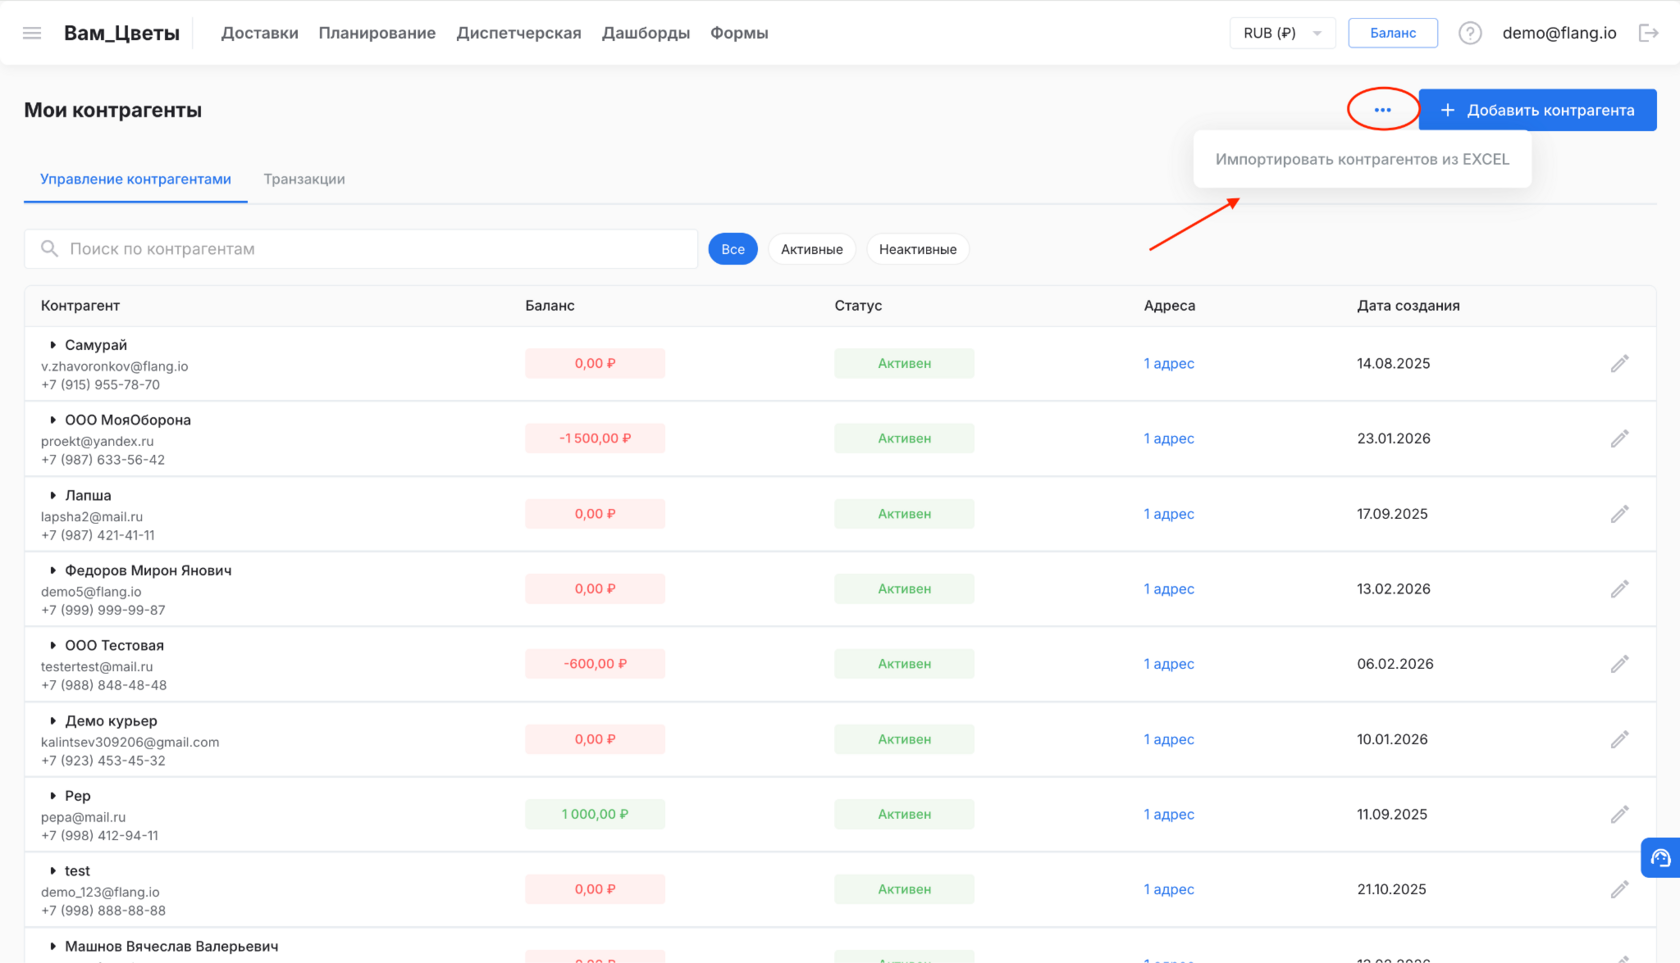Open the hamburger sidebar menu

32,33
